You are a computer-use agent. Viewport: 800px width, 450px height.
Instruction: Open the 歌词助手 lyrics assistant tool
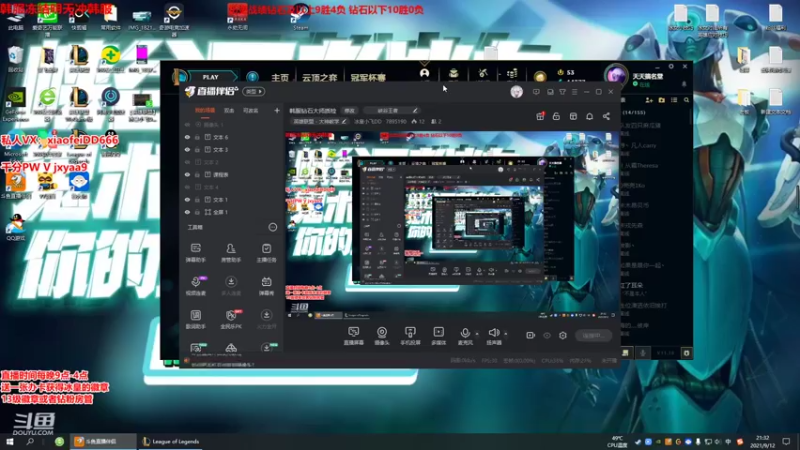[x=195, y=319]
